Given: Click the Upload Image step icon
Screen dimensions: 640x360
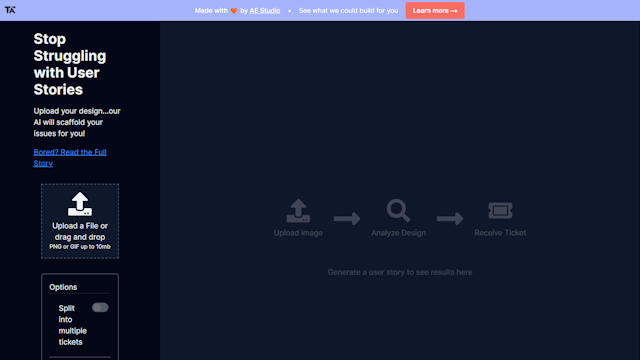Looking at the screenshot, I should 298,211.
